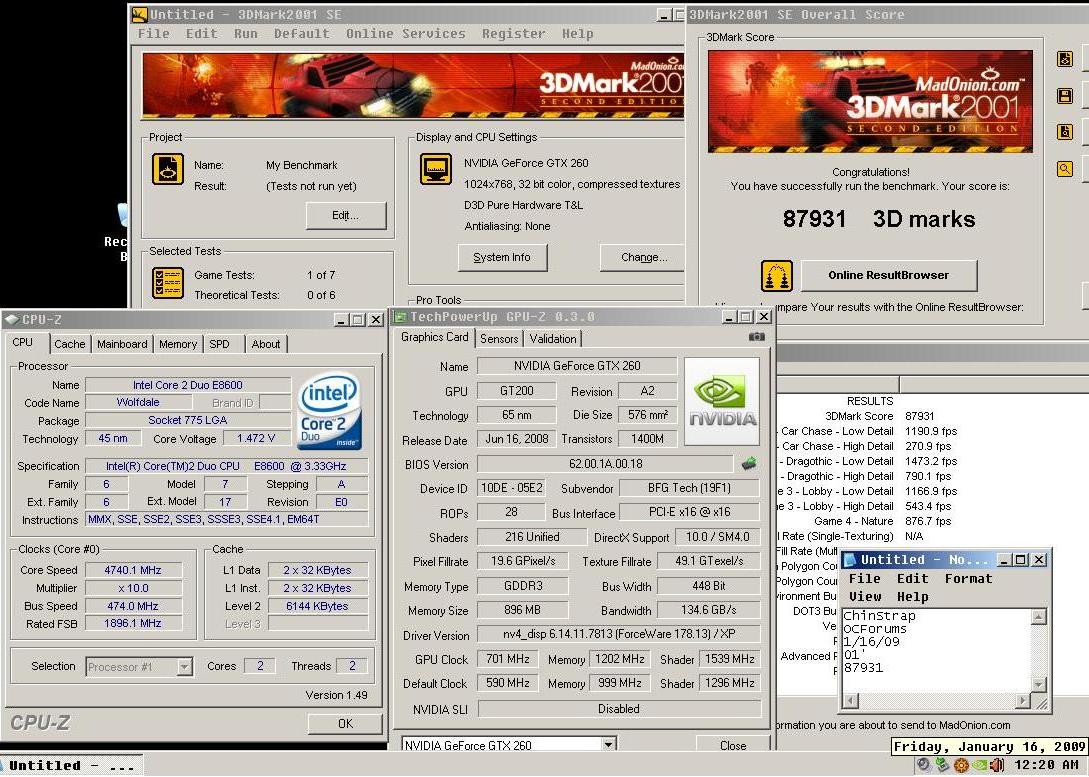Screen dimensions: 1089x777
Task: Click the yellow save disk icon in score window
Action: [x=1065, y=96]
